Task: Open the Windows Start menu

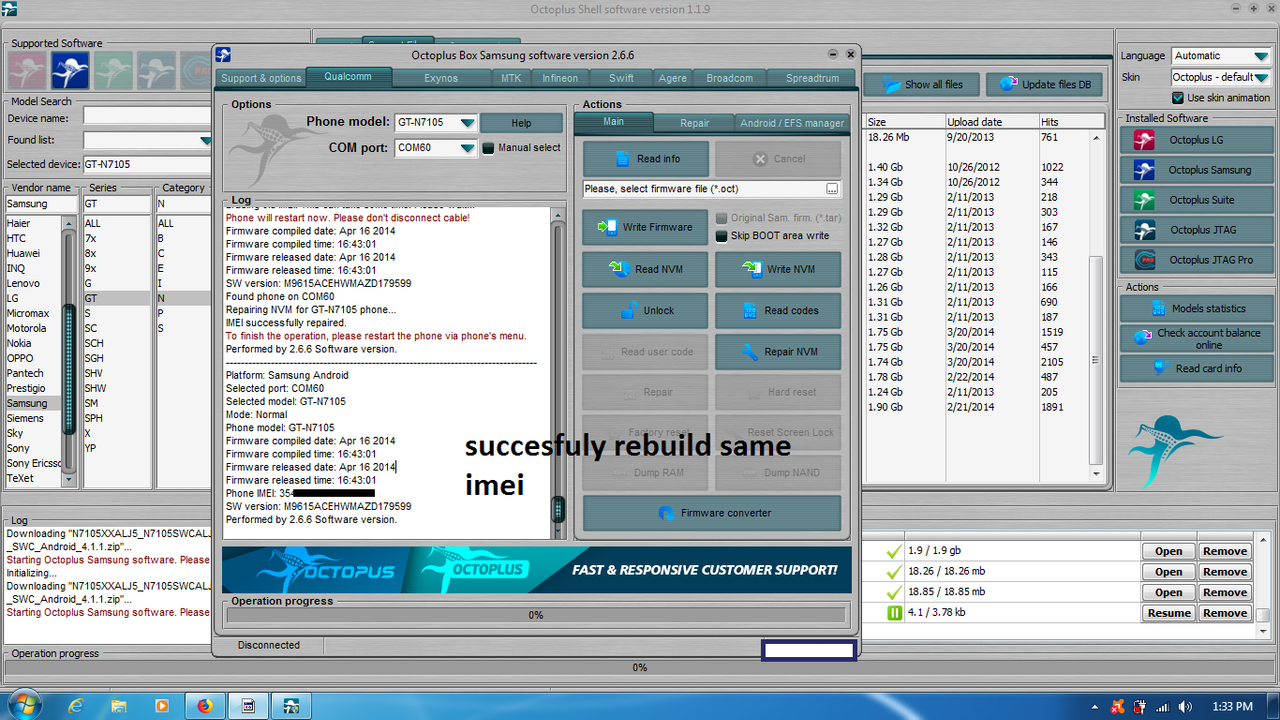Action: [22, 705]
